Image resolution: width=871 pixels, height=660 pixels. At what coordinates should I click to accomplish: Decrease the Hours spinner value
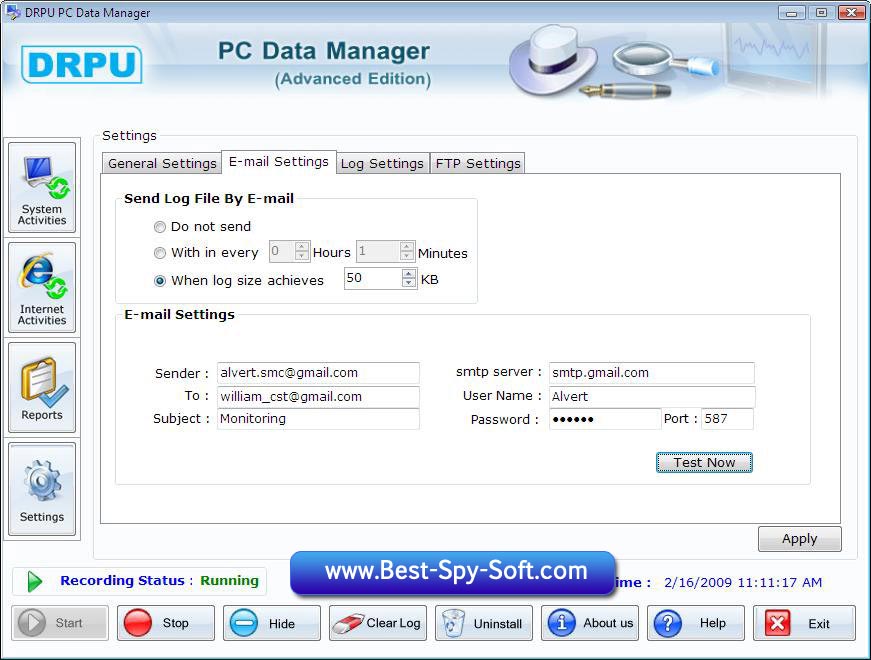click(302, 256)
